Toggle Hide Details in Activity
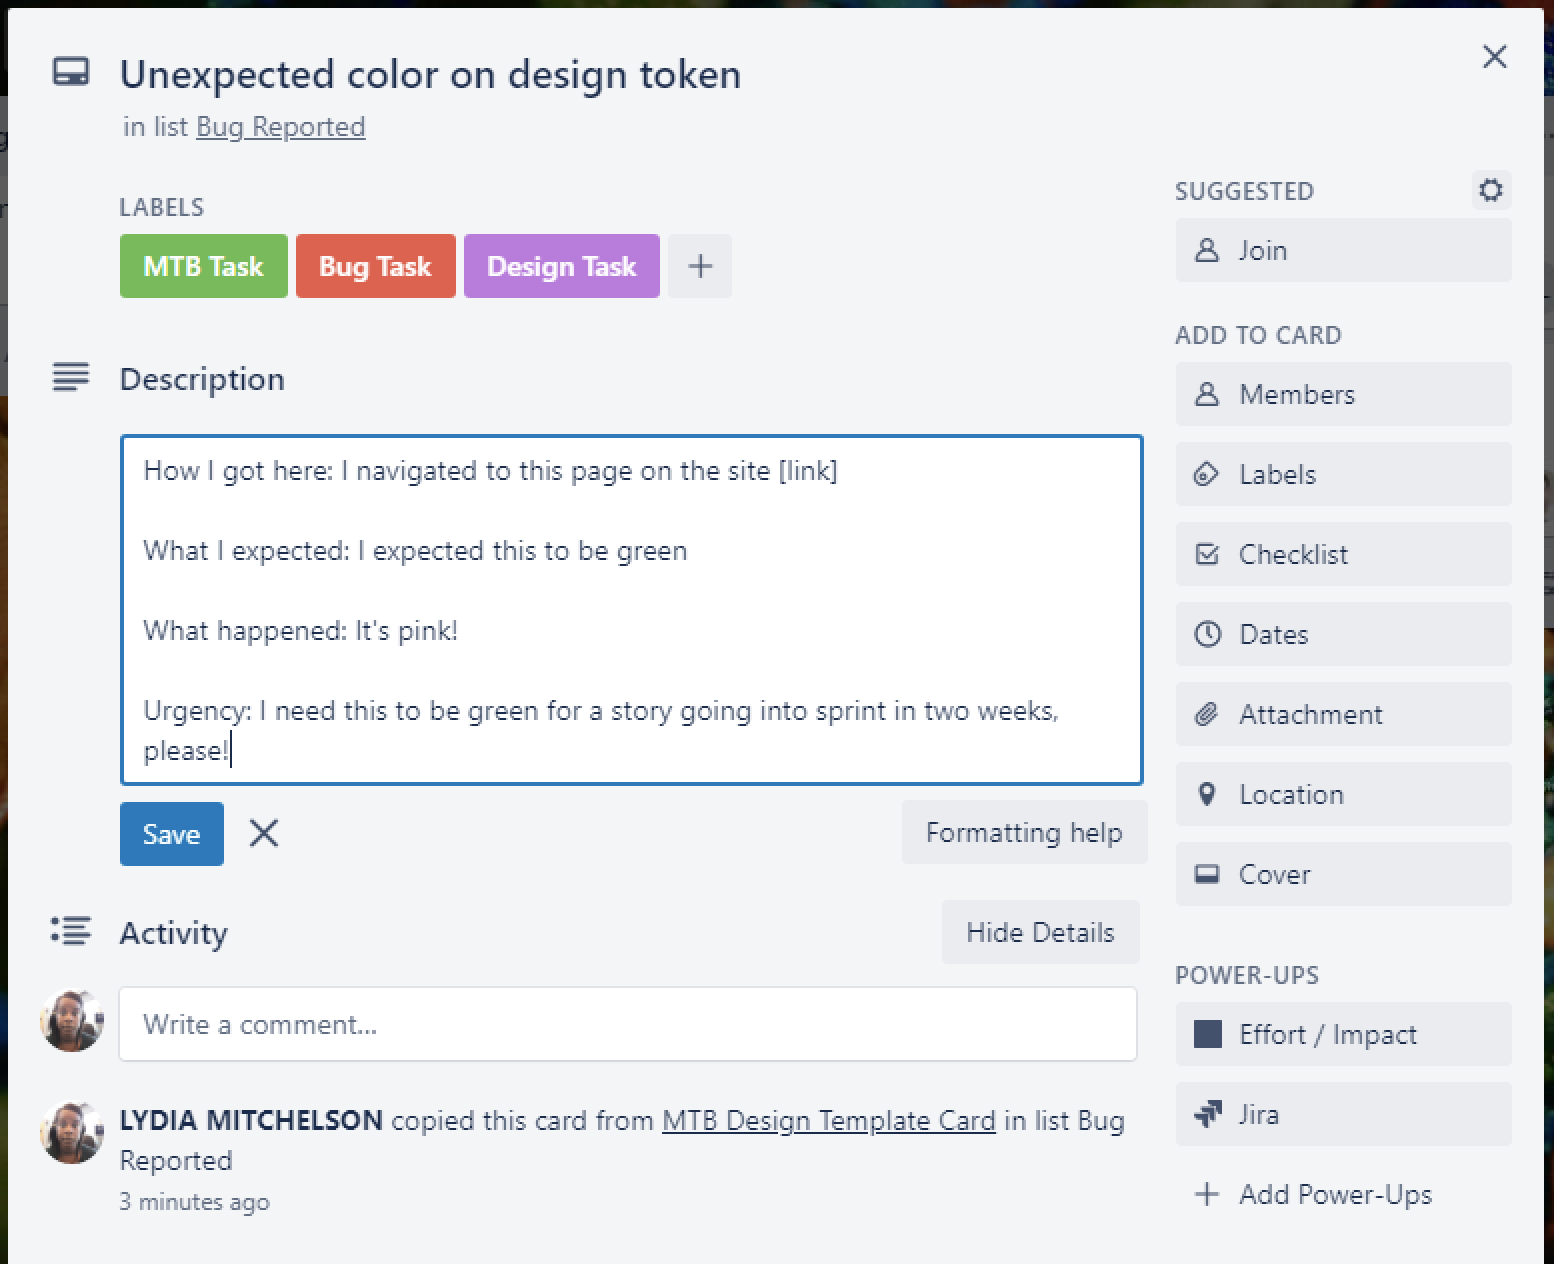Image resolution: width=1554 pixels, height=1264 pixels. [x=1040, y=932]
